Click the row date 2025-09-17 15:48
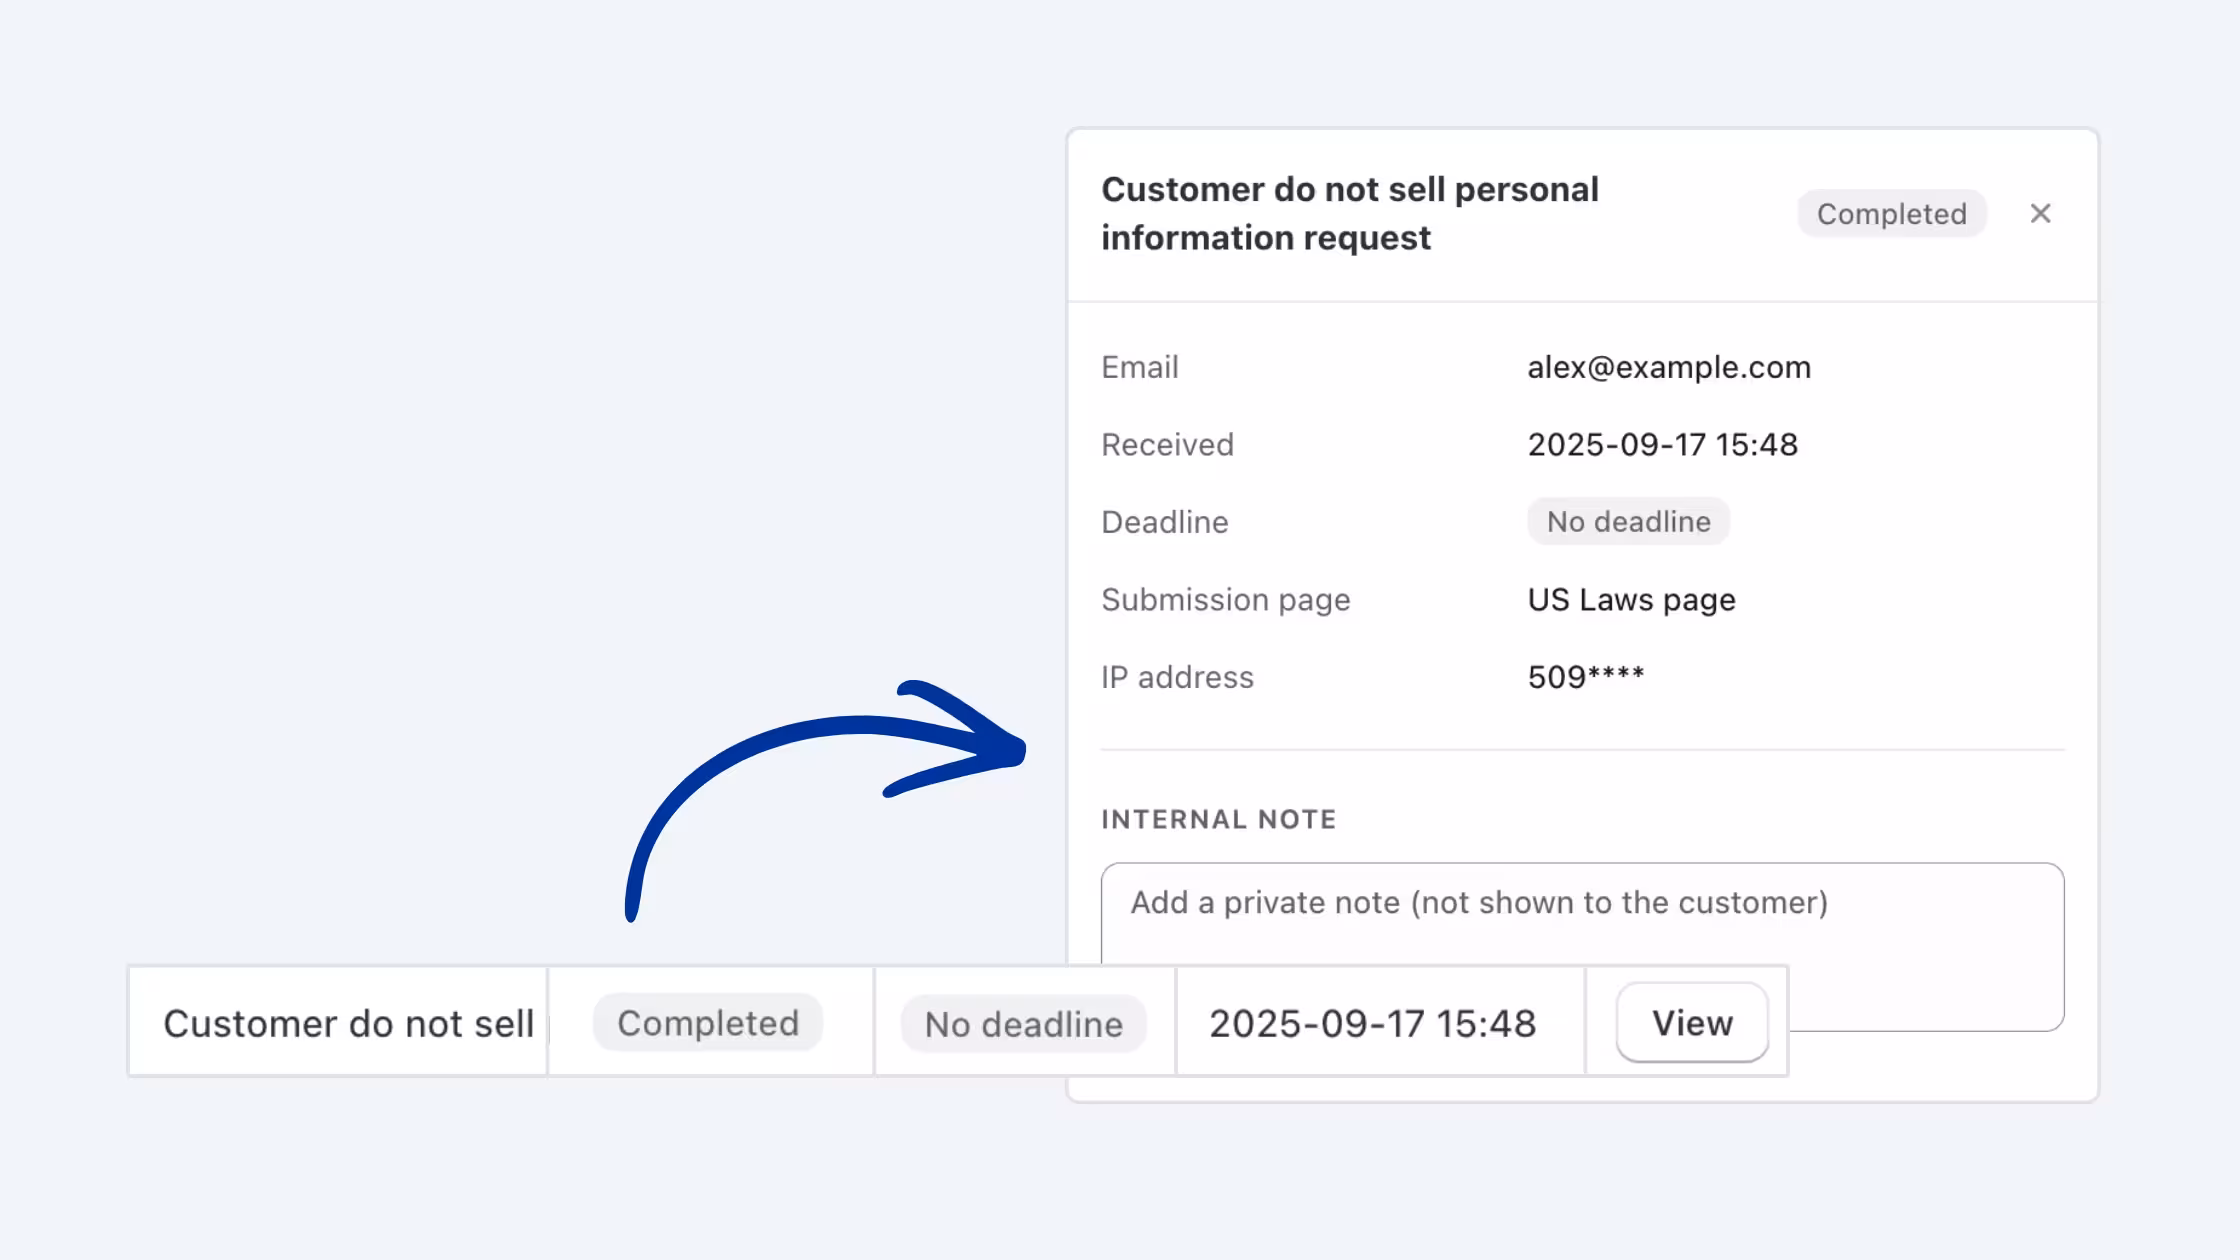Viewport: 2240px width, 1260px height. [1372, 1024]
